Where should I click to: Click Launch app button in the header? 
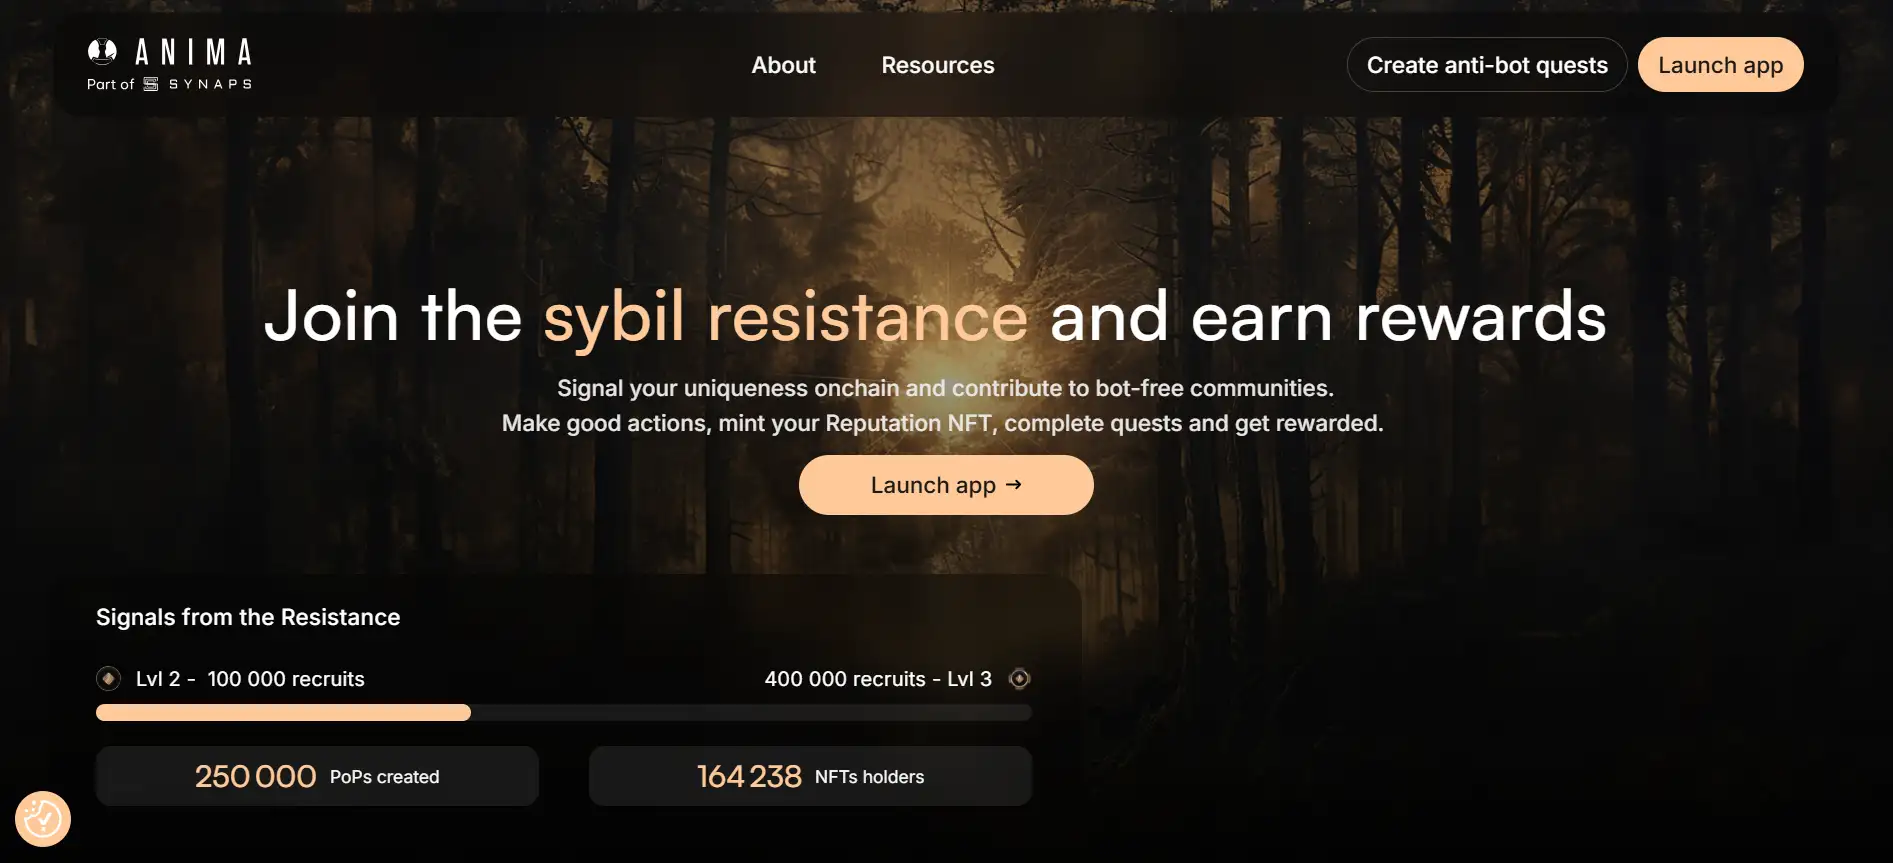1720,65
